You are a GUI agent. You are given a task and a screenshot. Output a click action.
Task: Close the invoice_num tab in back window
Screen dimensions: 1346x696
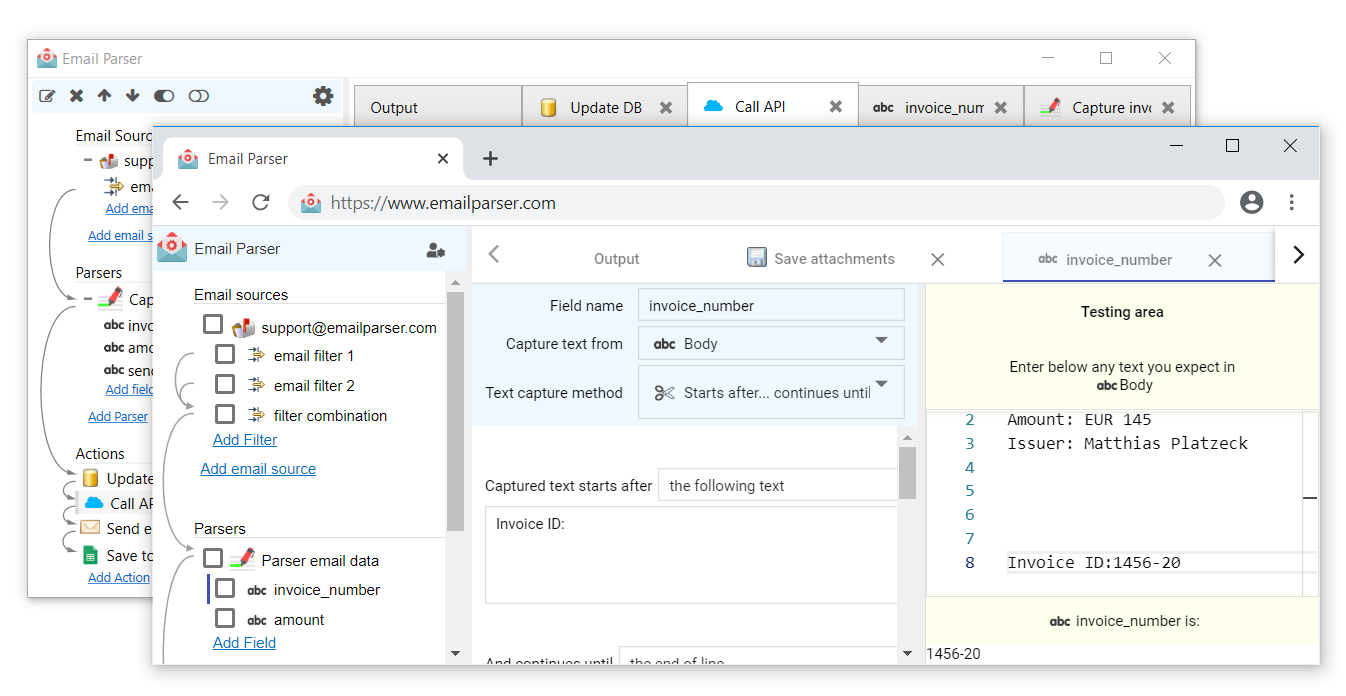point(1000,108)
